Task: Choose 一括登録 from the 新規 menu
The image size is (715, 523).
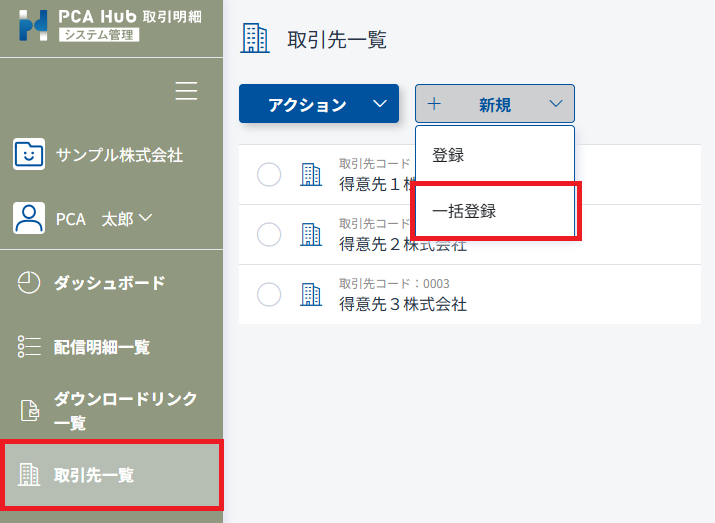Action: (465, 211)
